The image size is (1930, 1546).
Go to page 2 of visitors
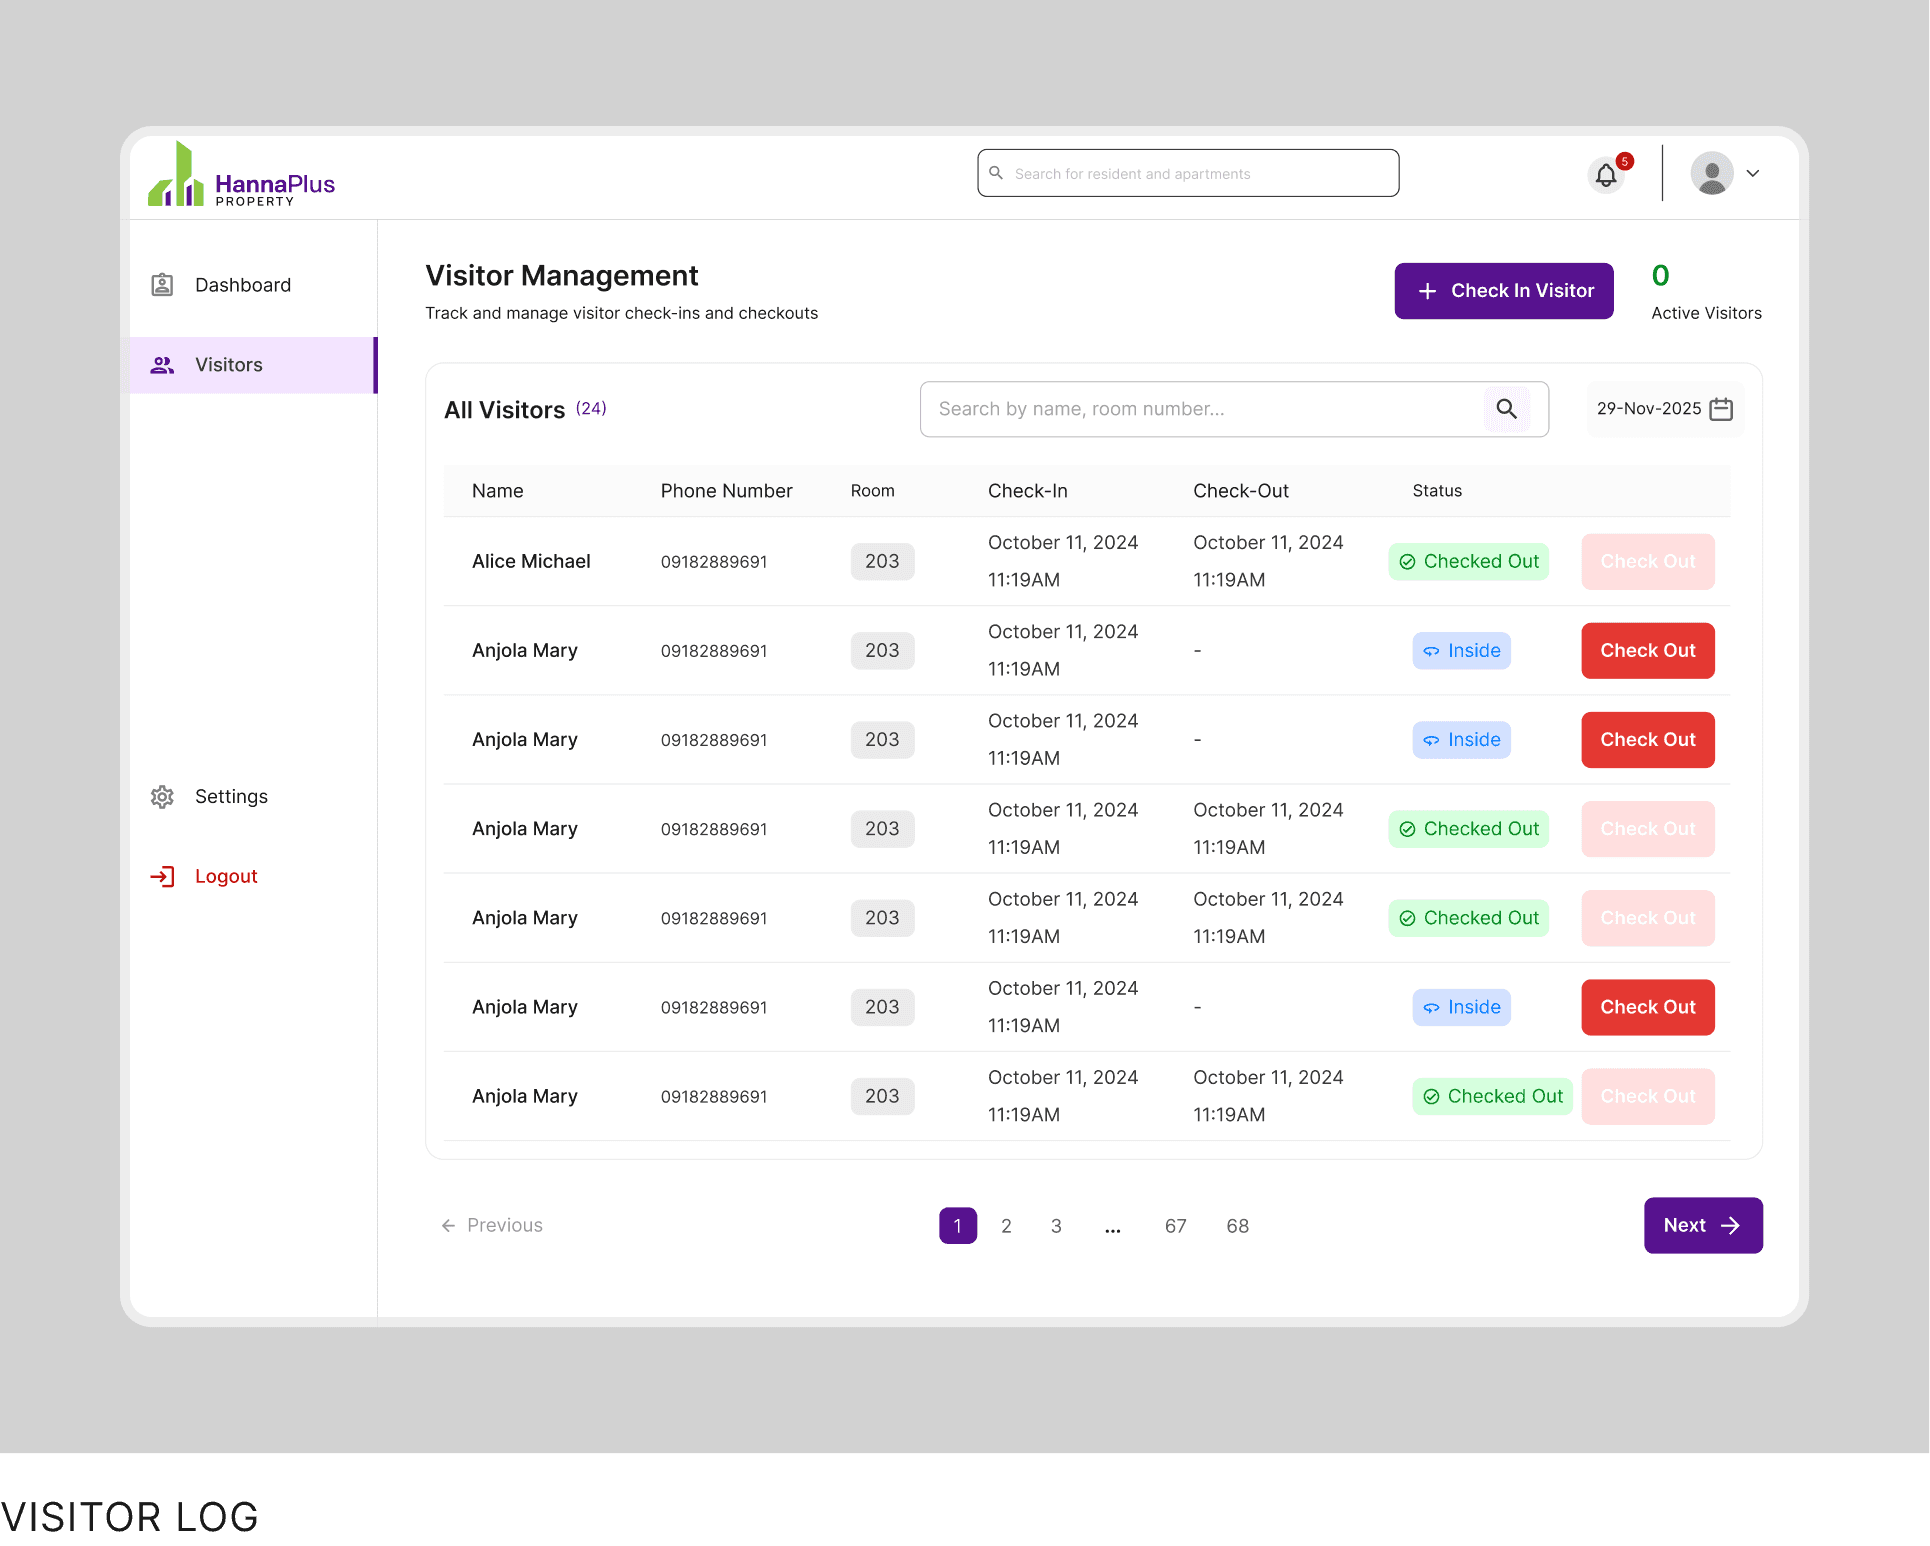click(1006, 1226)
